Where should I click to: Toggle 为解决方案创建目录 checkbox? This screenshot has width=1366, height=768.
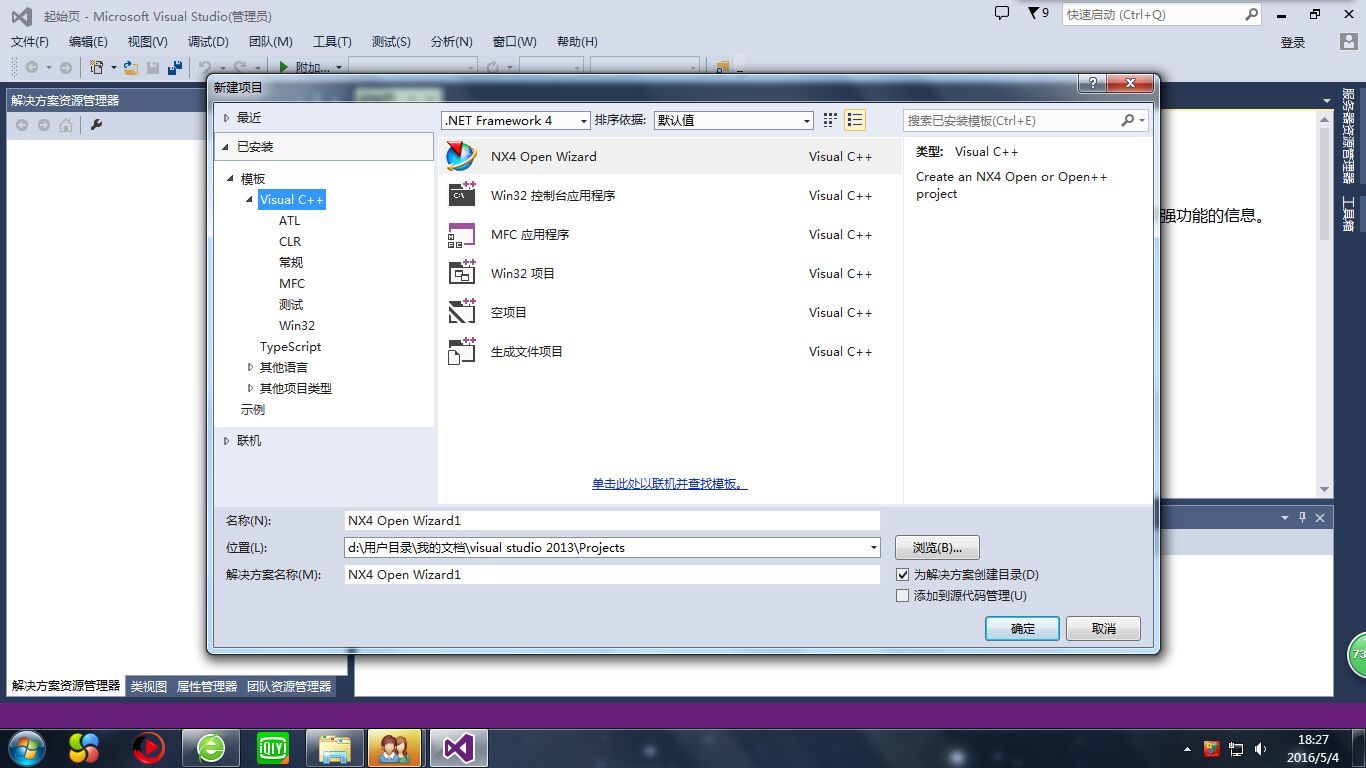pyautogui.click(x=903, y=575)
